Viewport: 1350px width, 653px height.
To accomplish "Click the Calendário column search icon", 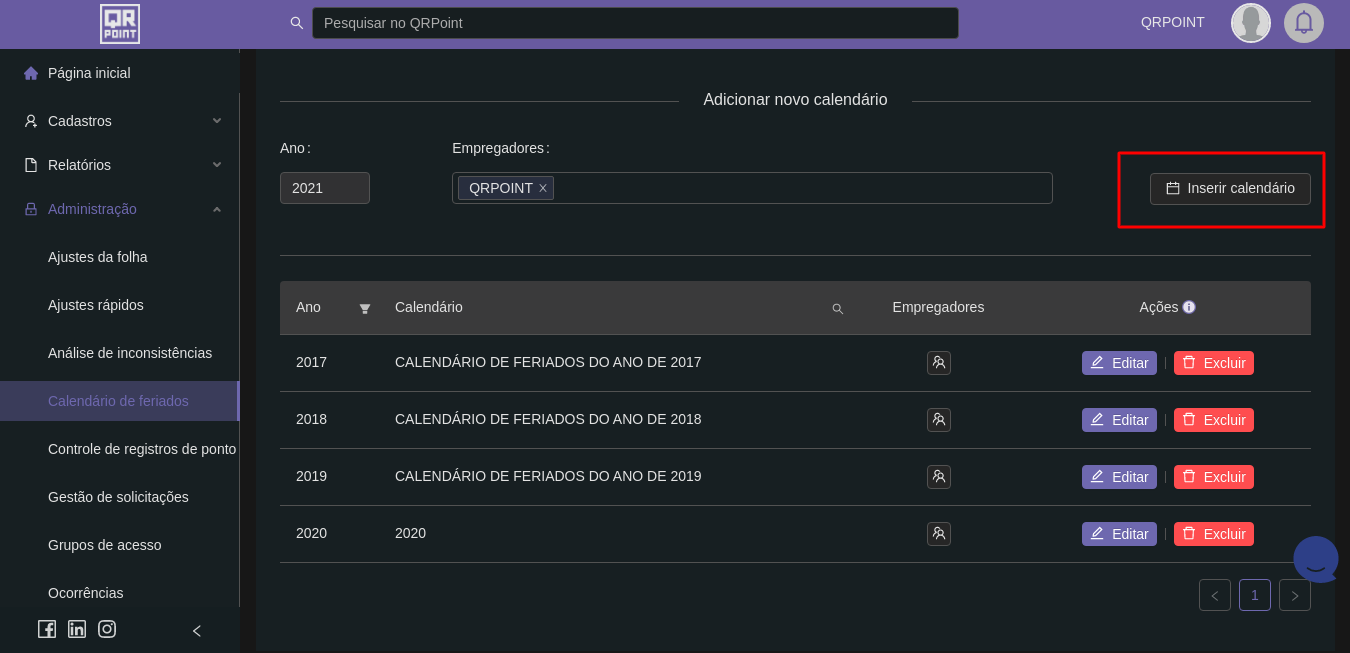I will [x=837, y=309].
